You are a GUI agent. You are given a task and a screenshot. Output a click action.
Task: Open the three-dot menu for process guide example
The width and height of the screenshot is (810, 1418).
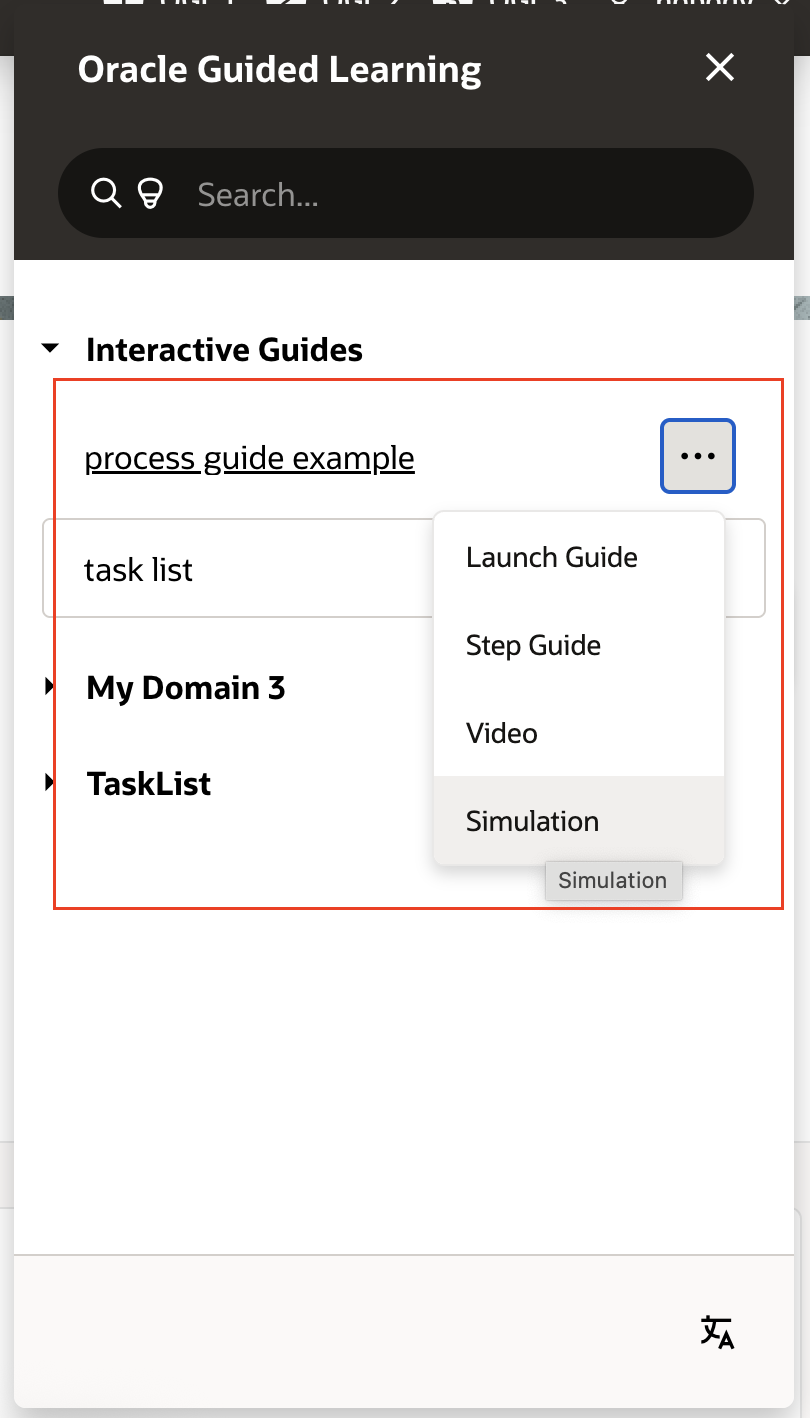[698, 456]
